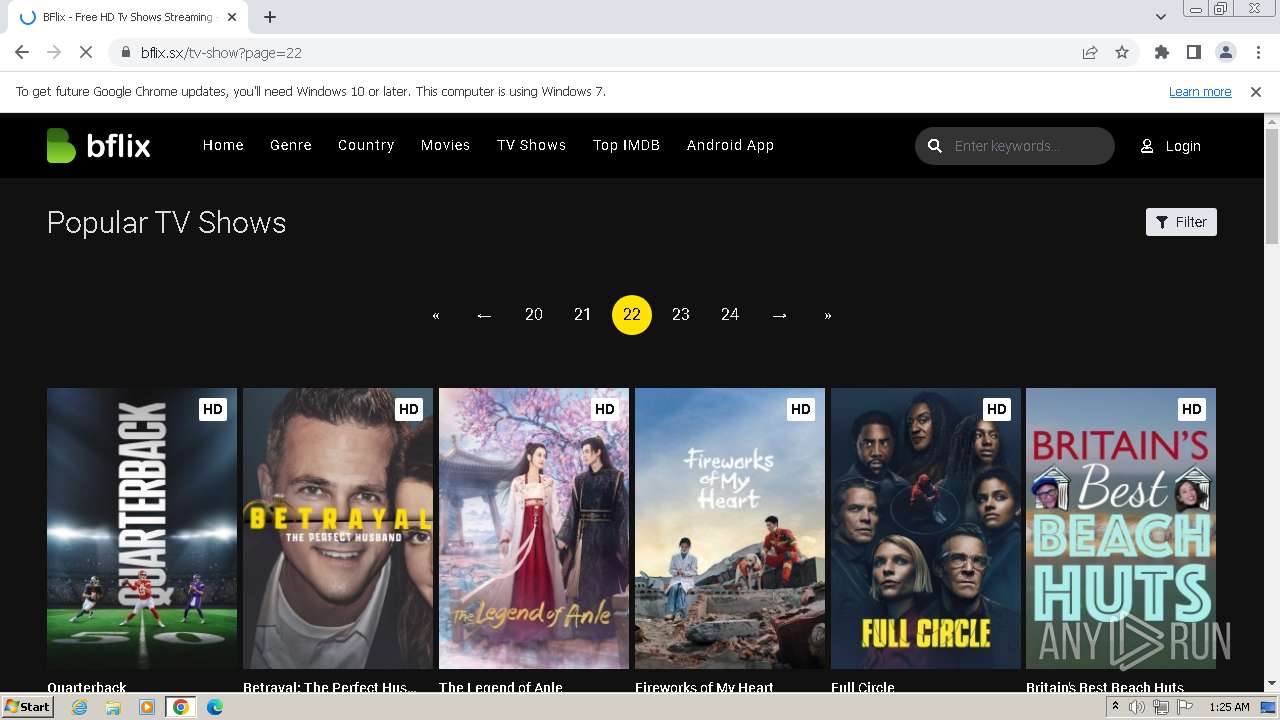The image size is (1280, 720).
Task: Open Android App link
Action: click(x=730, y=145)
